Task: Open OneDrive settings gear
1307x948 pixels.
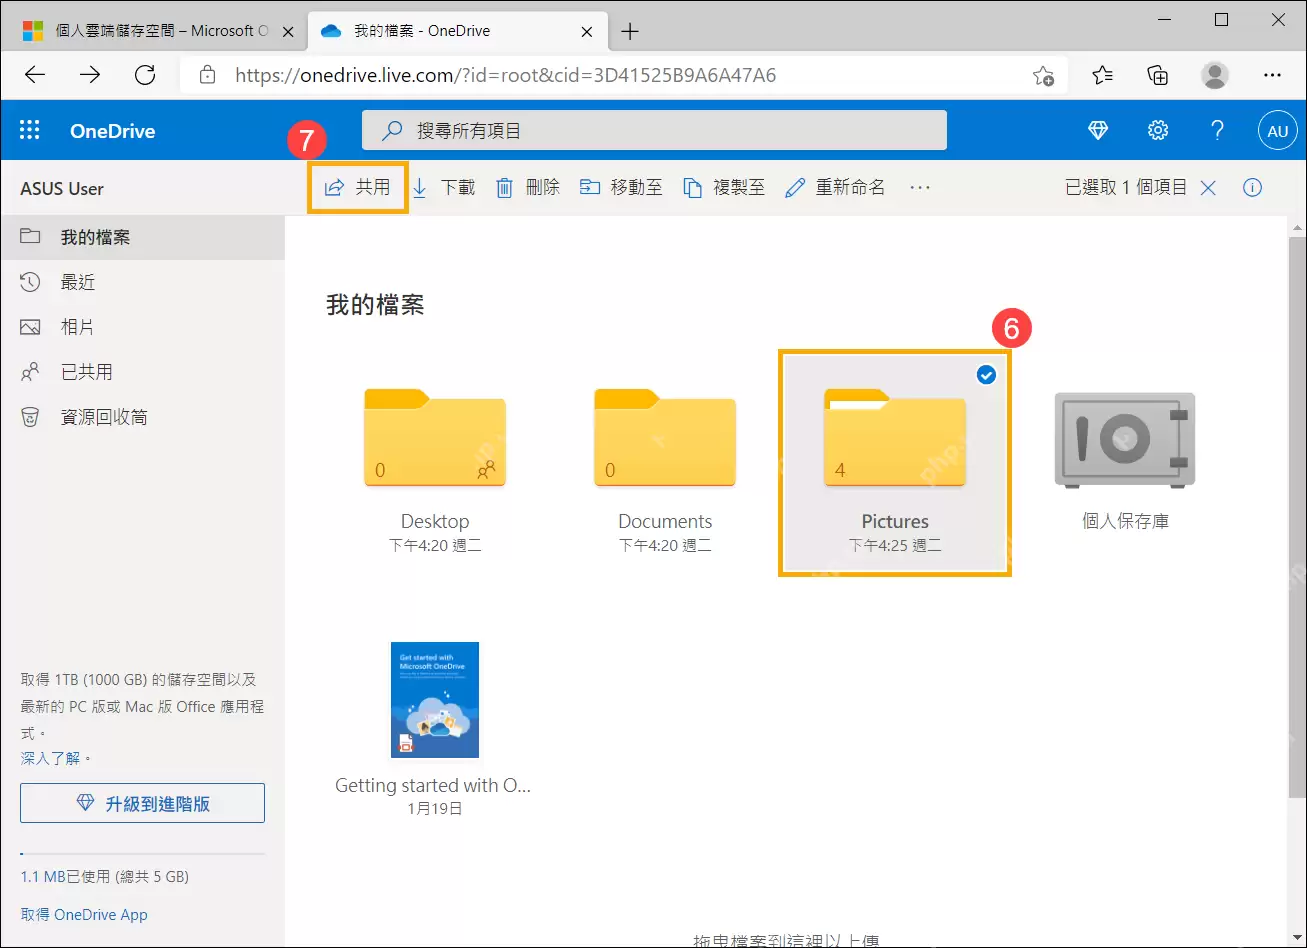Action: [x=1158, y=131]
